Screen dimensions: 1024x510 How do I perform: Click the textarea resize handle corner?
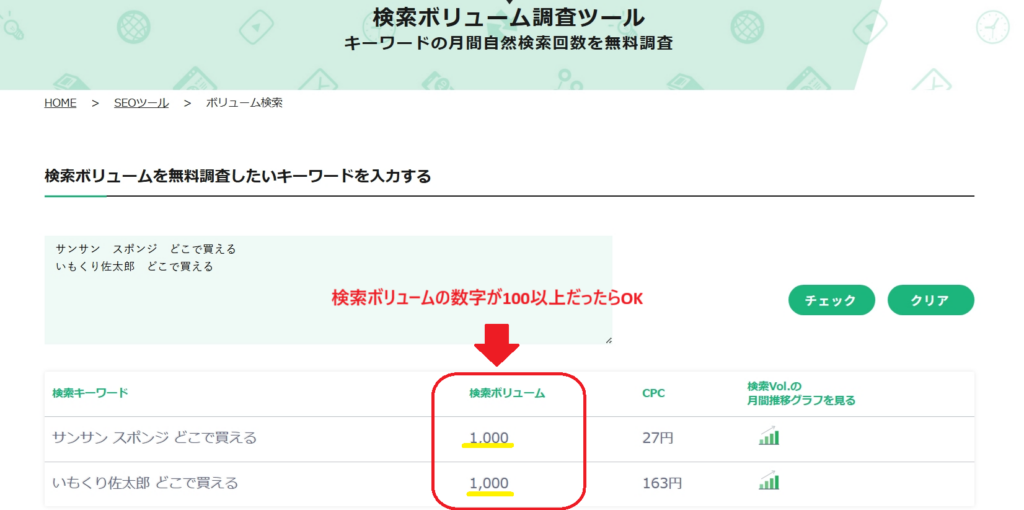click(607, 339)
